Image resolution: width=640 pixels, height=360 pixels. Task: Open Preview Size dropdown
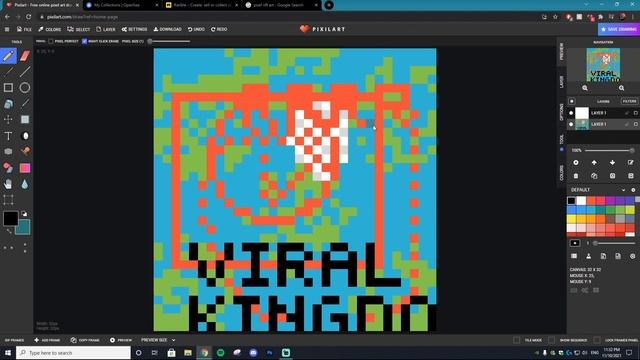(x=158, y=340)
